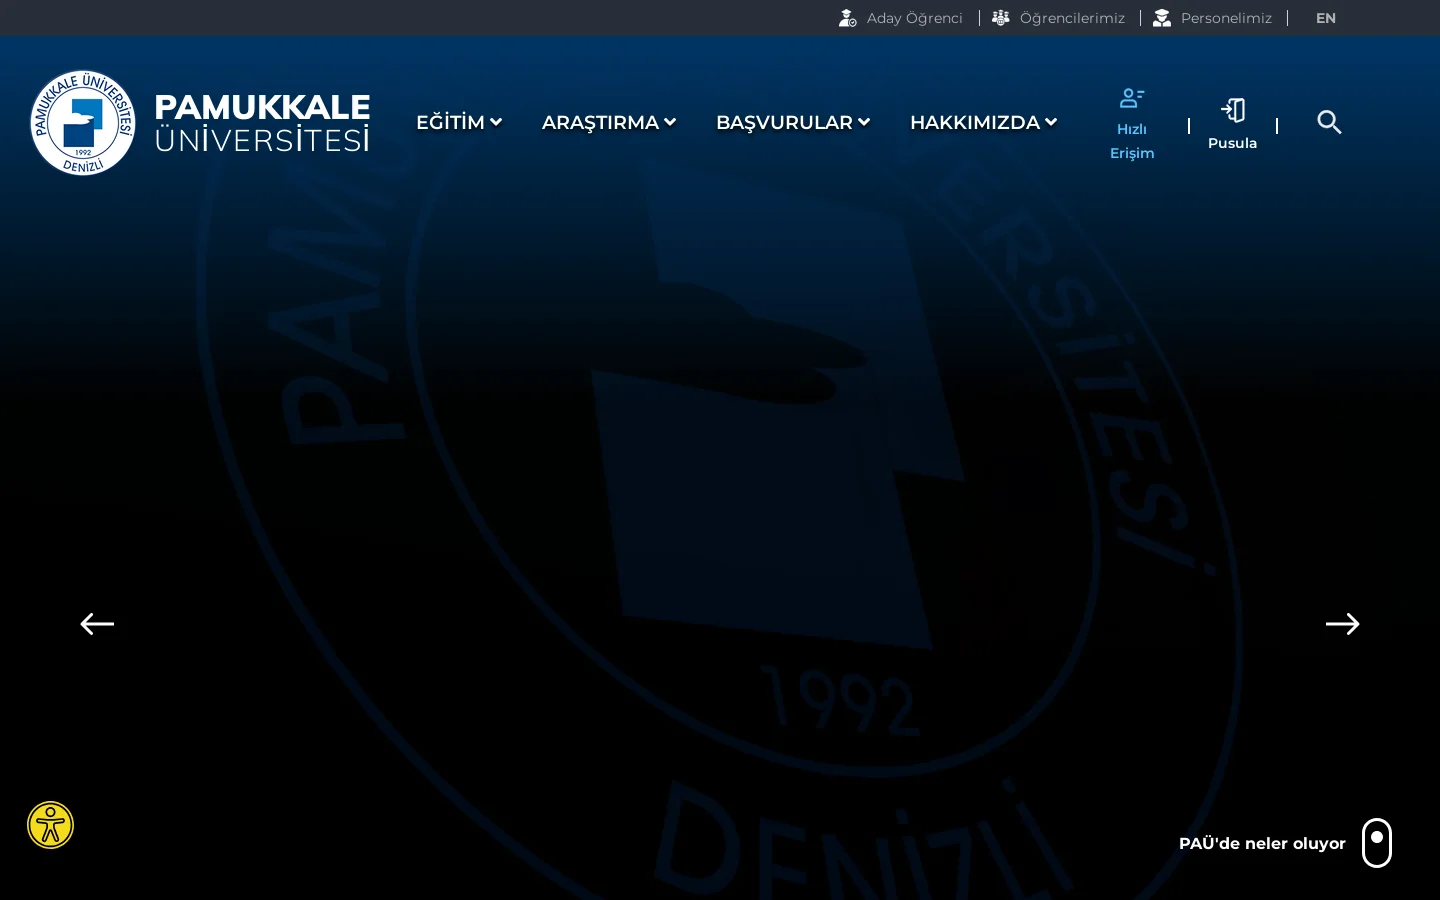1440x900 pixels.
Task: Switch language to EN
Action: click(1326, 18)
